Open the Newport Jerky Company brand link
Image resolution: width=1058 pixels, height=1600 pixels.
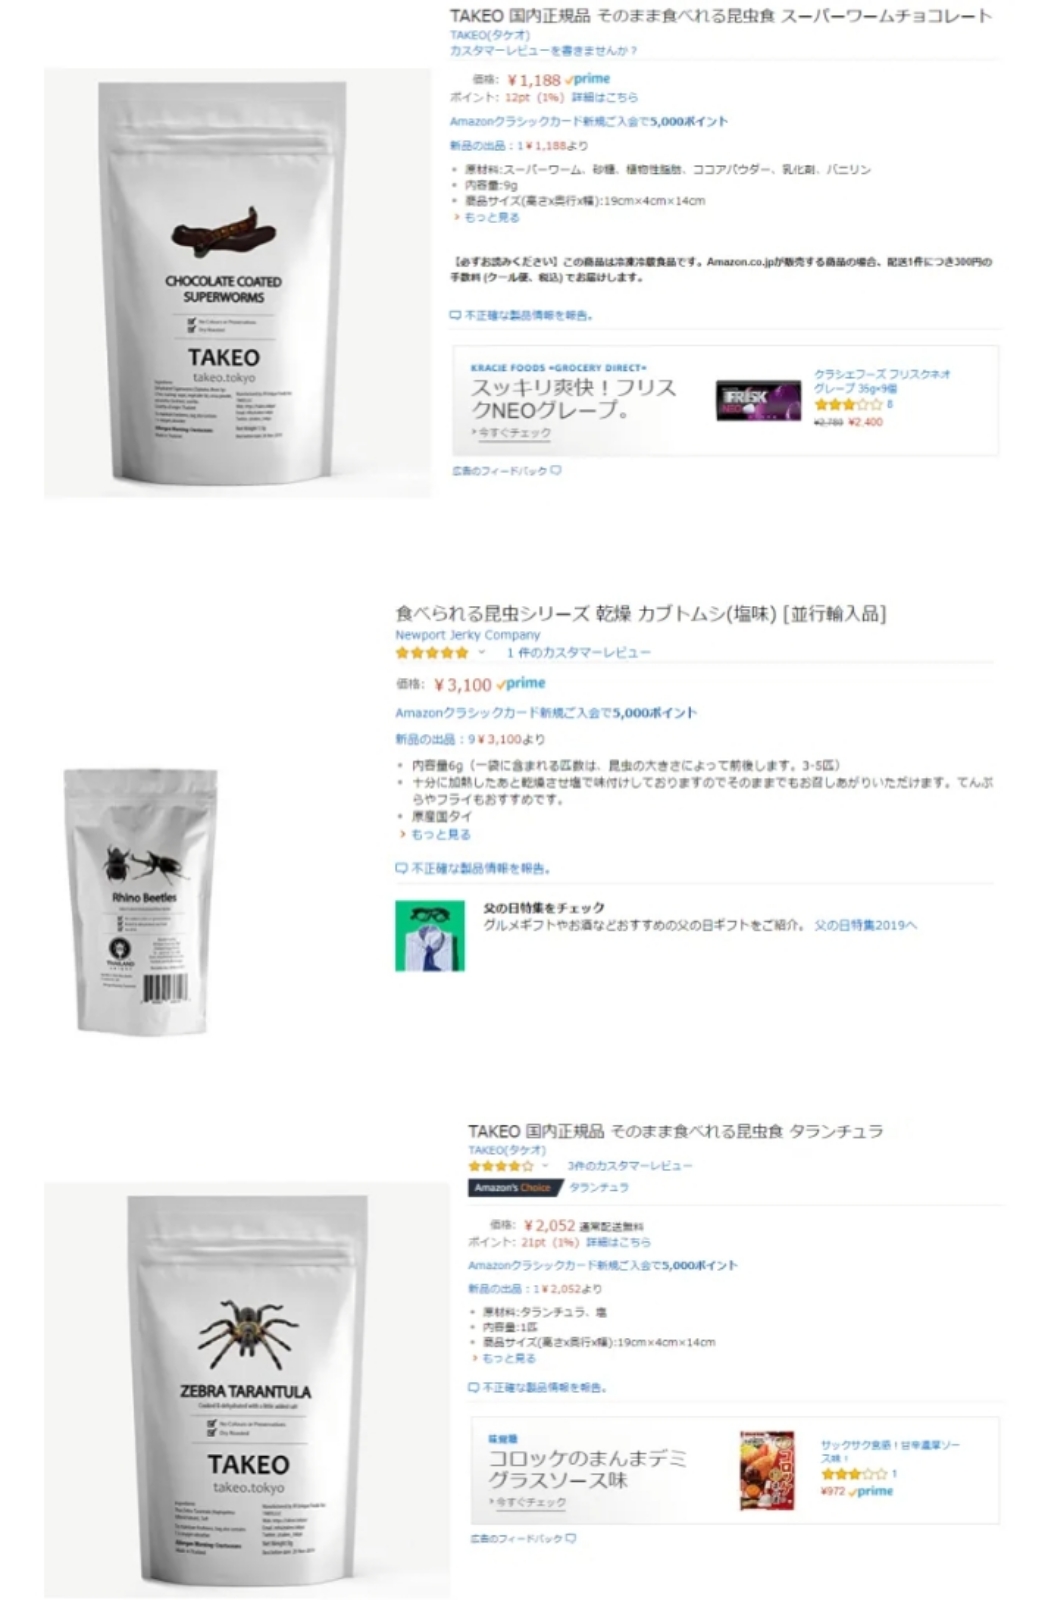point(467,634)
